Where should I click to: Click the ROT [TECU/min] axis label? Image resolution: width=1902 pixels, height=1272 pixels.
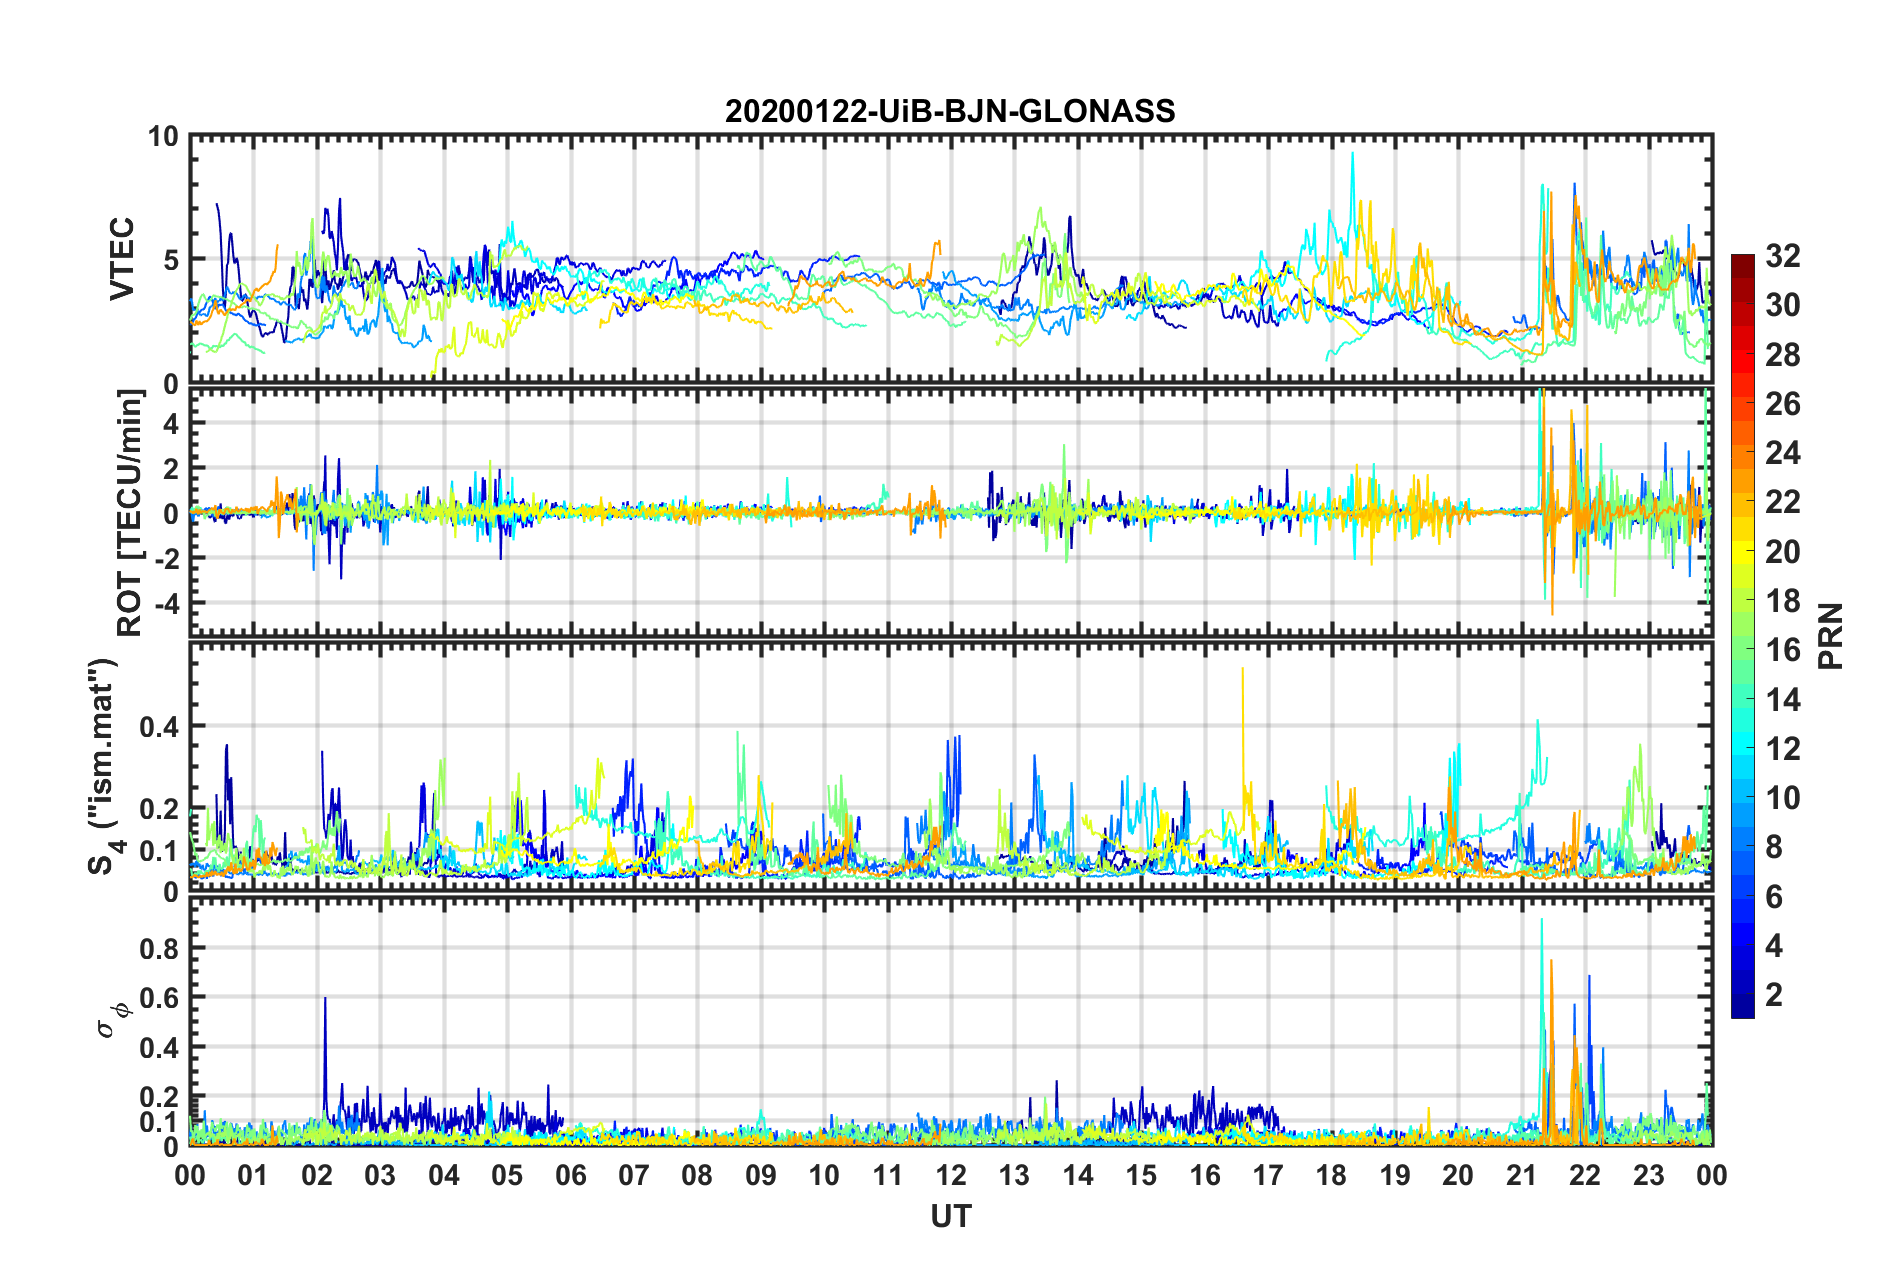pos(130,513)
